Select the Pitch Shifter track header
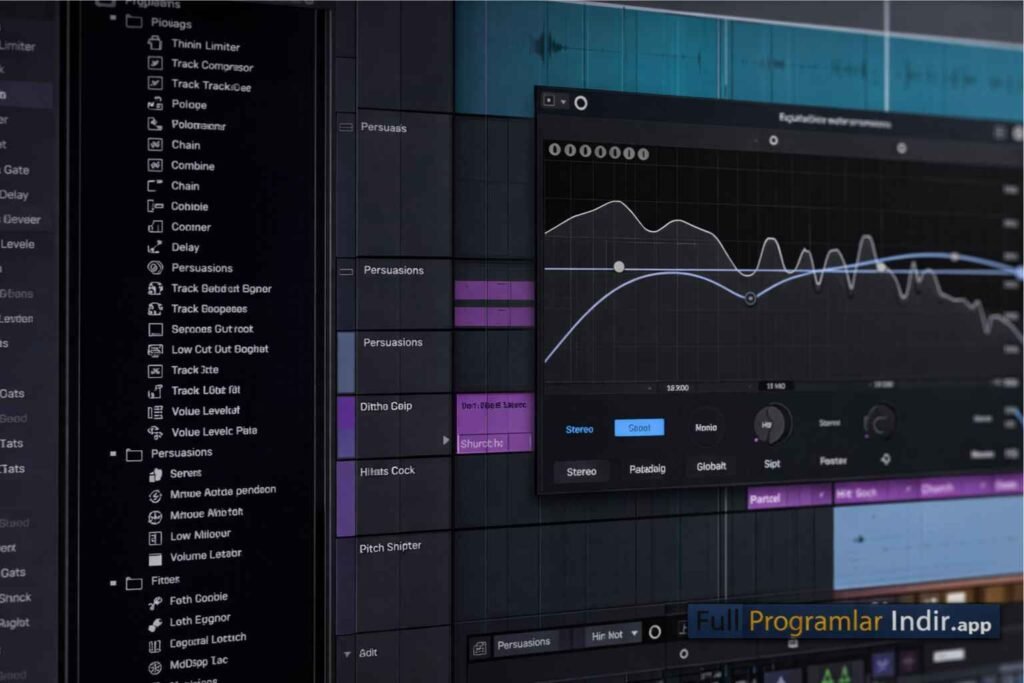Screen dimensions: 1024x683 coord(388,546)
